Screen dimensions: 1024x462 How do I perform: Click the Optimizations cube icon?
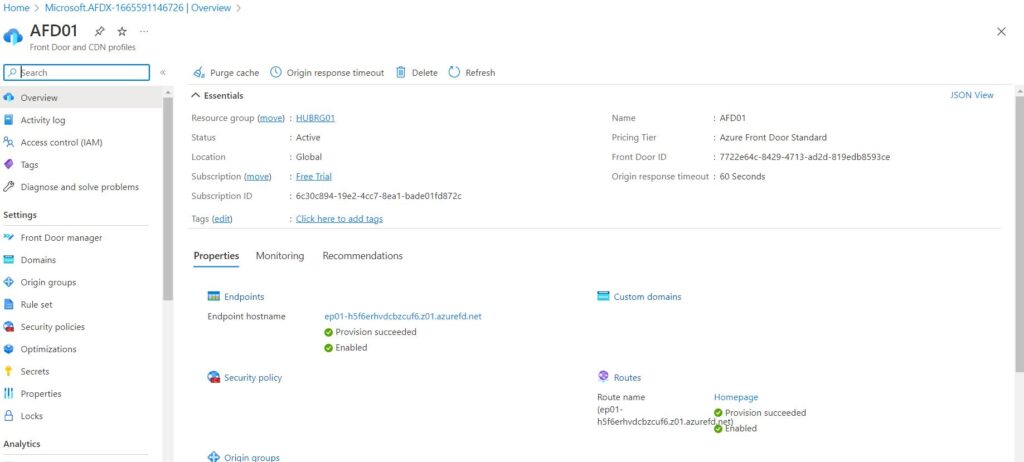click(8, 348)
